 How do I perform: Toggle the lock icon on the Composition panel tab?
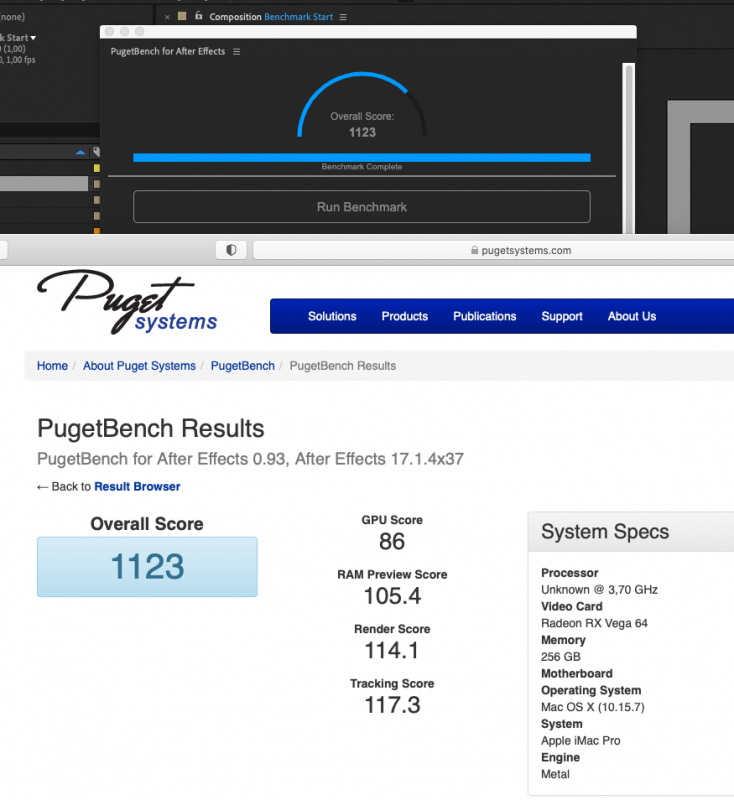click(x=198, y=16)
